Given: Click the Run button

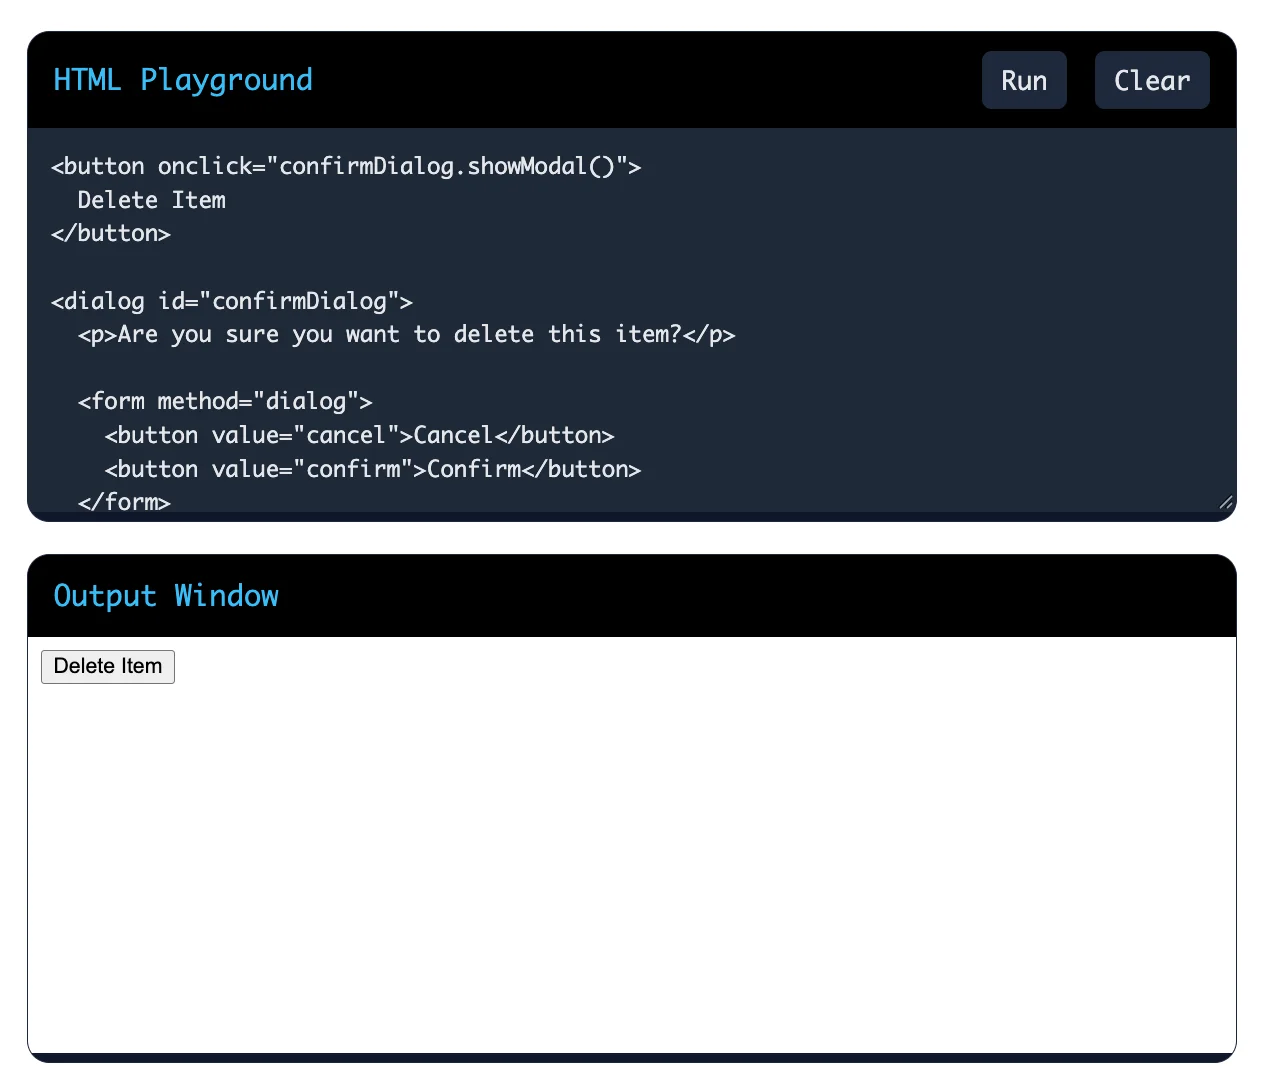Looking at the screenshot, I should (x=1024, y=80).
